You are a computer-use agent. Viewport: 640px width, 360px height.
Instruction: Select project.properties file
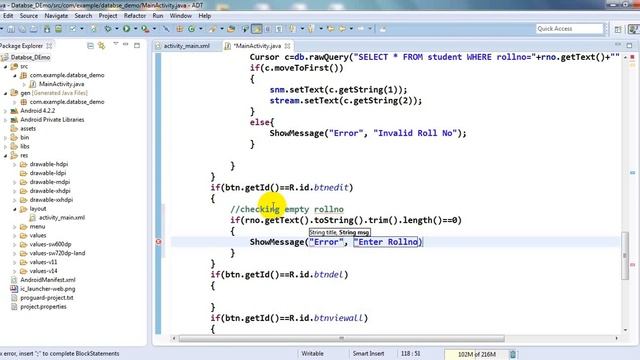[x=43, y=307]
